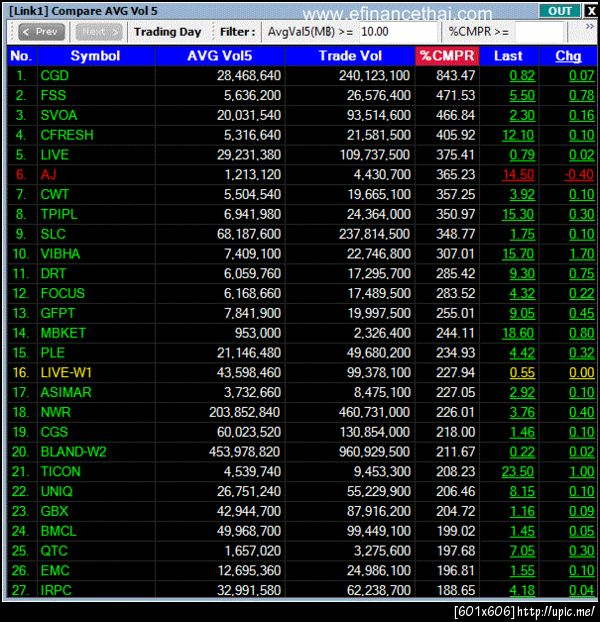Select the TPIPL symbol
600x622 pixels.
[x=59, y=214]
